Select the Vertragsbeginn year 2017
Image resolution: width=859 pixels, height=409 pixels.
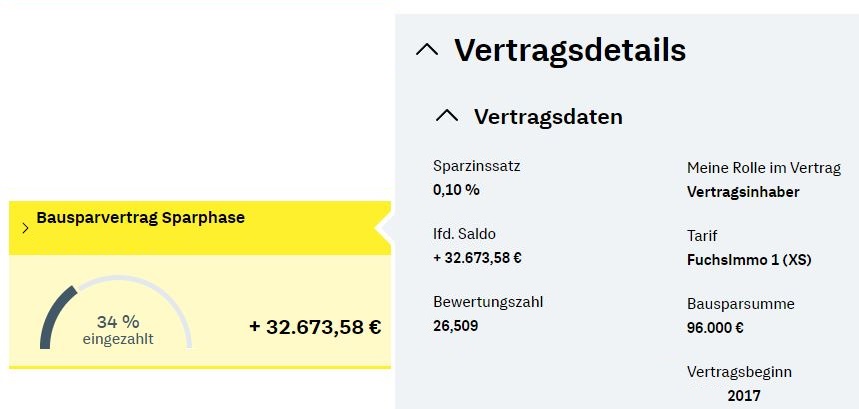coord(744,396)
